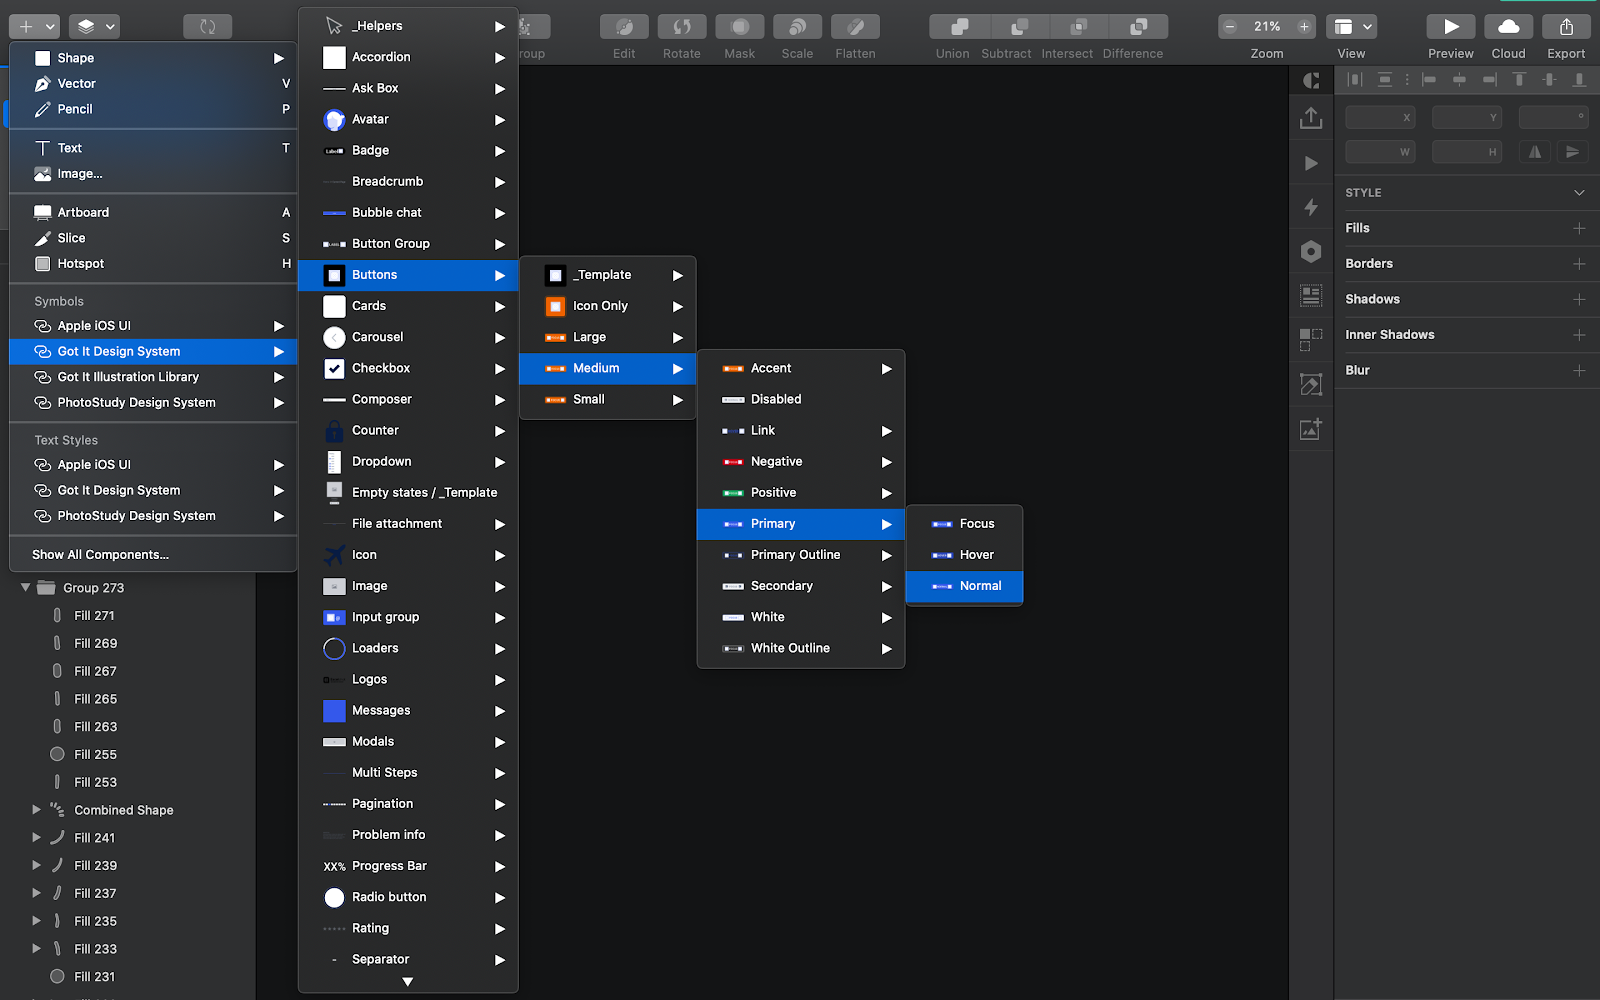Viewport: 1600px width, 1000px height.
Task: Expand the Combined Shape layer
Action: [x=36, y=810]
